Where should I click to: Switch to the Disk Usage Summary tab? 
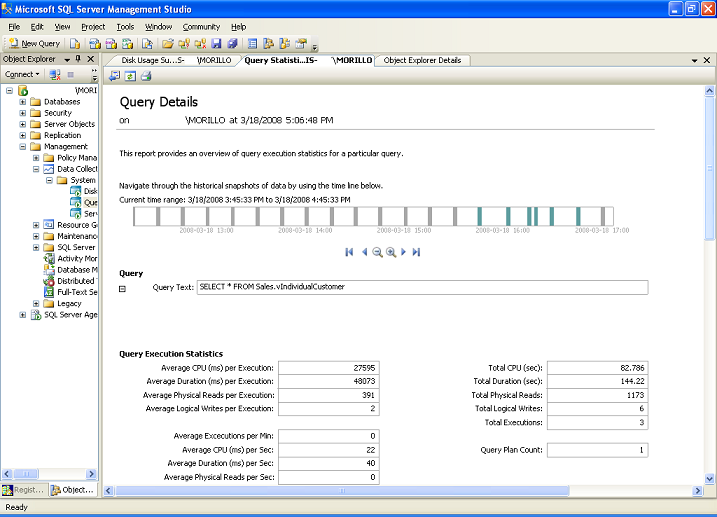coord(176,60)
